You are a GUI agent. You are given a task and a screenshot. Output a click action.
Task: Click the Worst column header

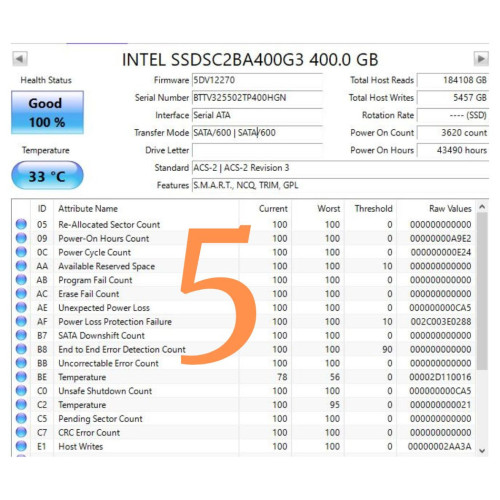318,209
